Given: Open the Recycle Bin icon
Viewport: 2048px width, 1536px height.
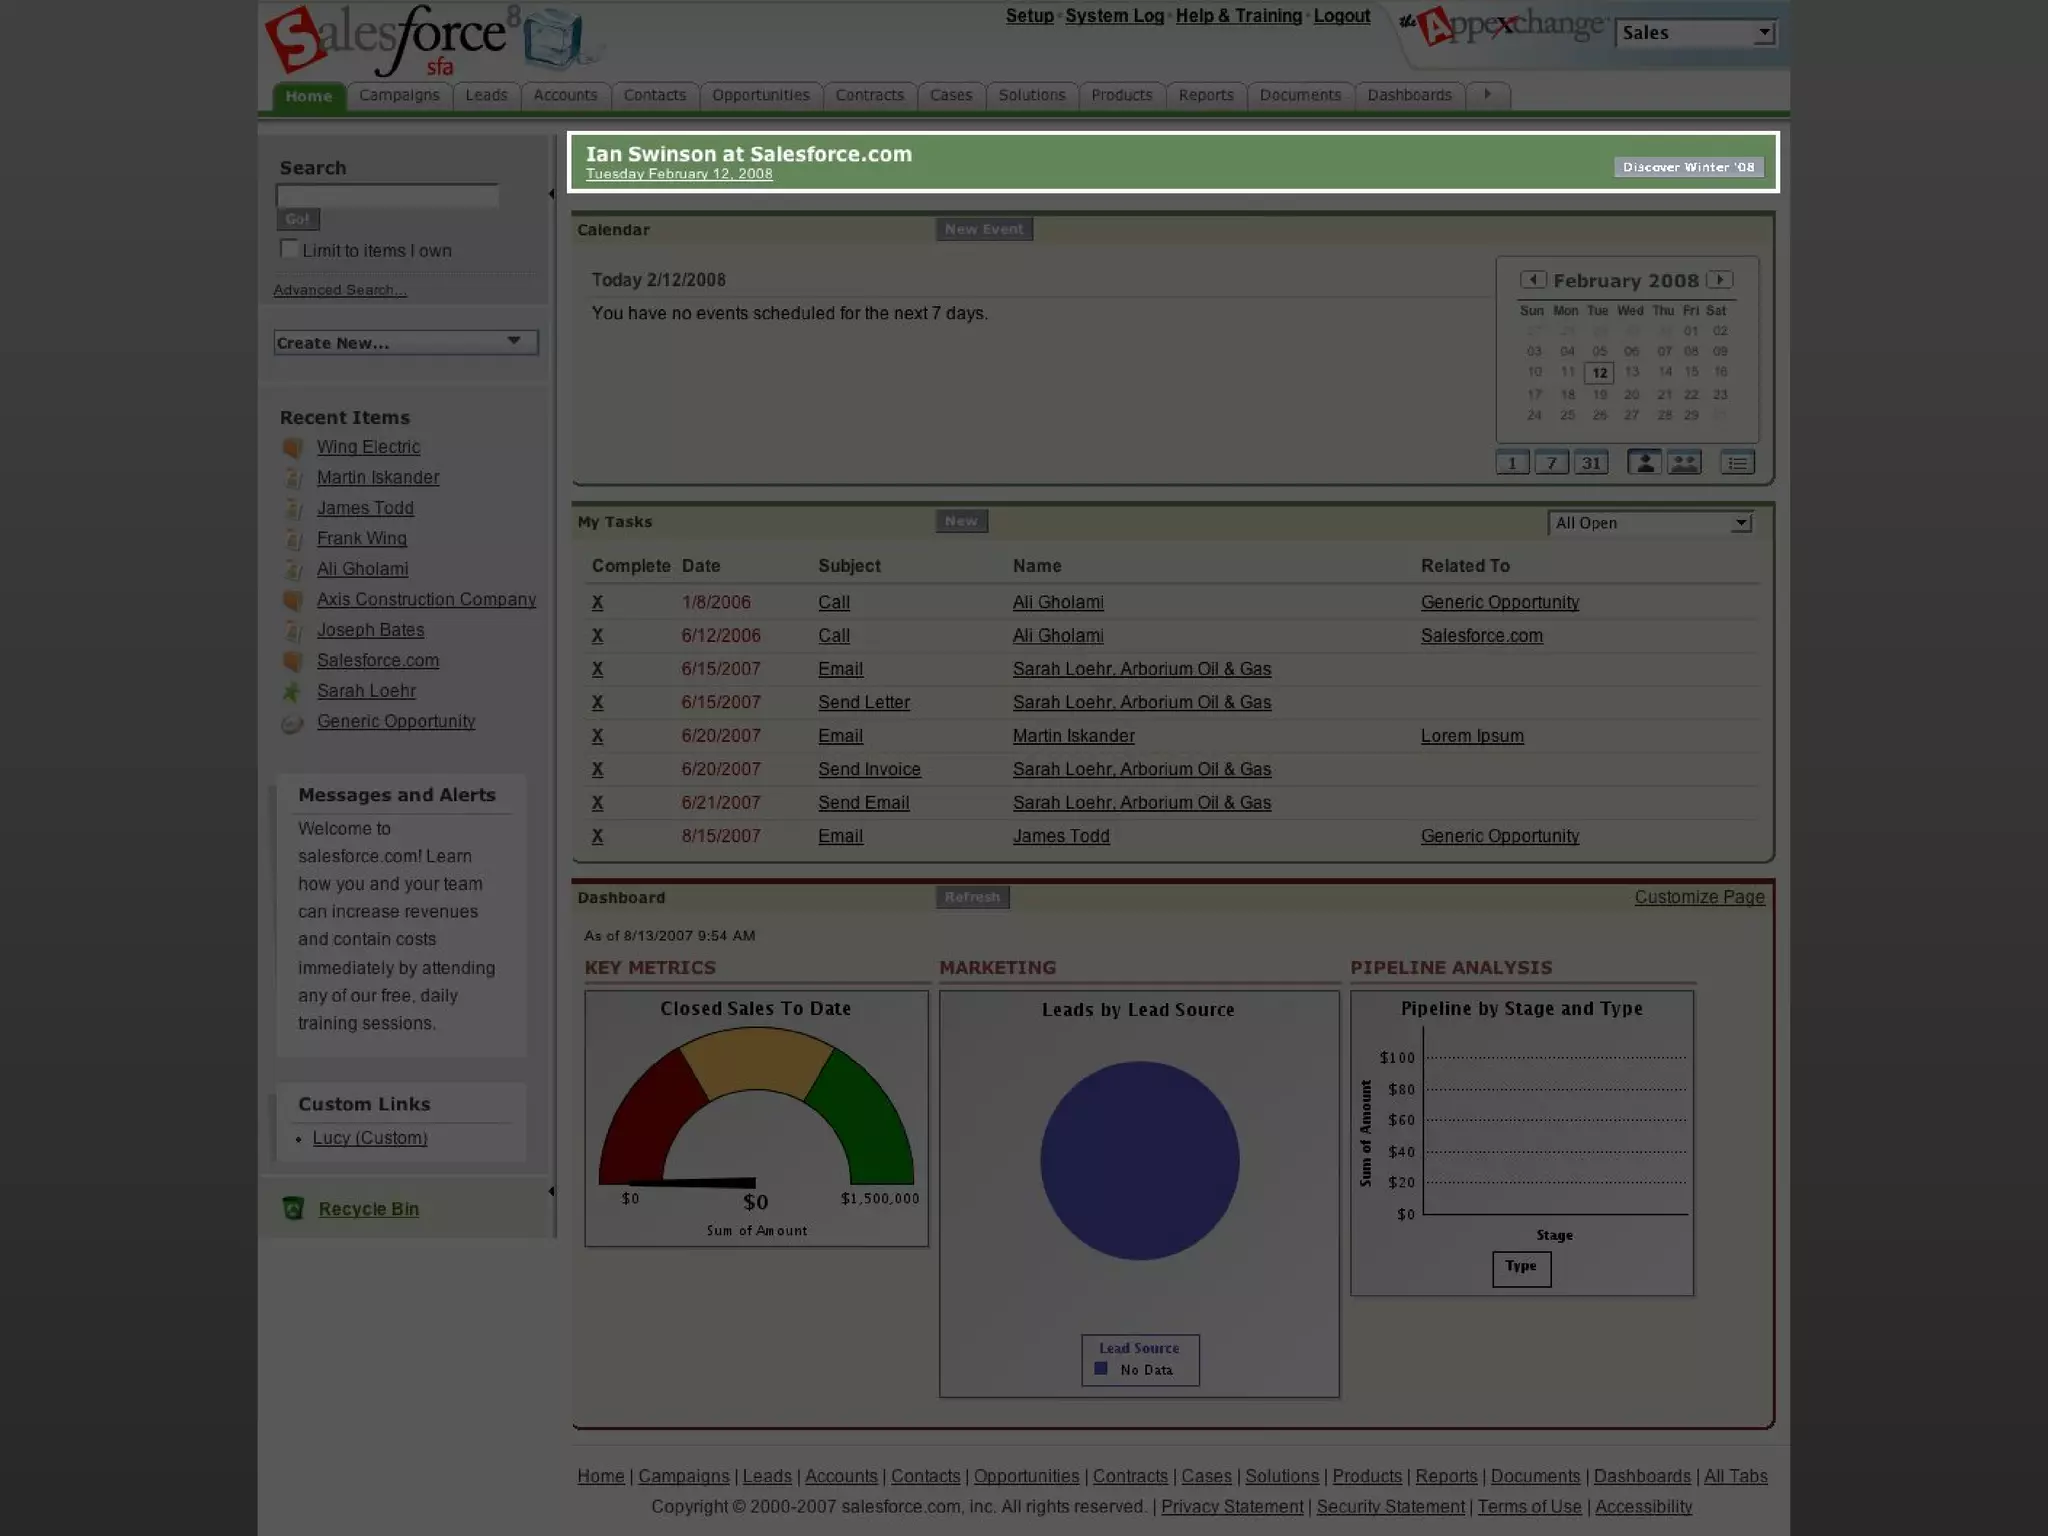Looking at the screenshot, I should tap(293, 1209).
